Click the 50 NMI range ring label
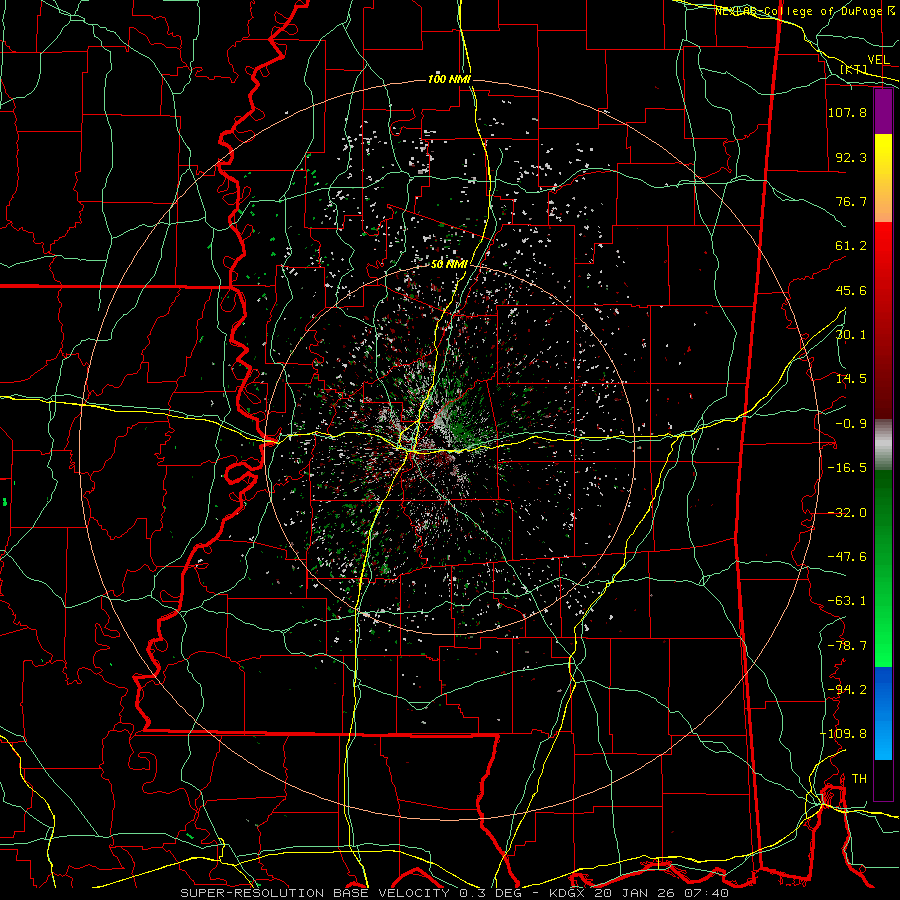 [449, 265]
